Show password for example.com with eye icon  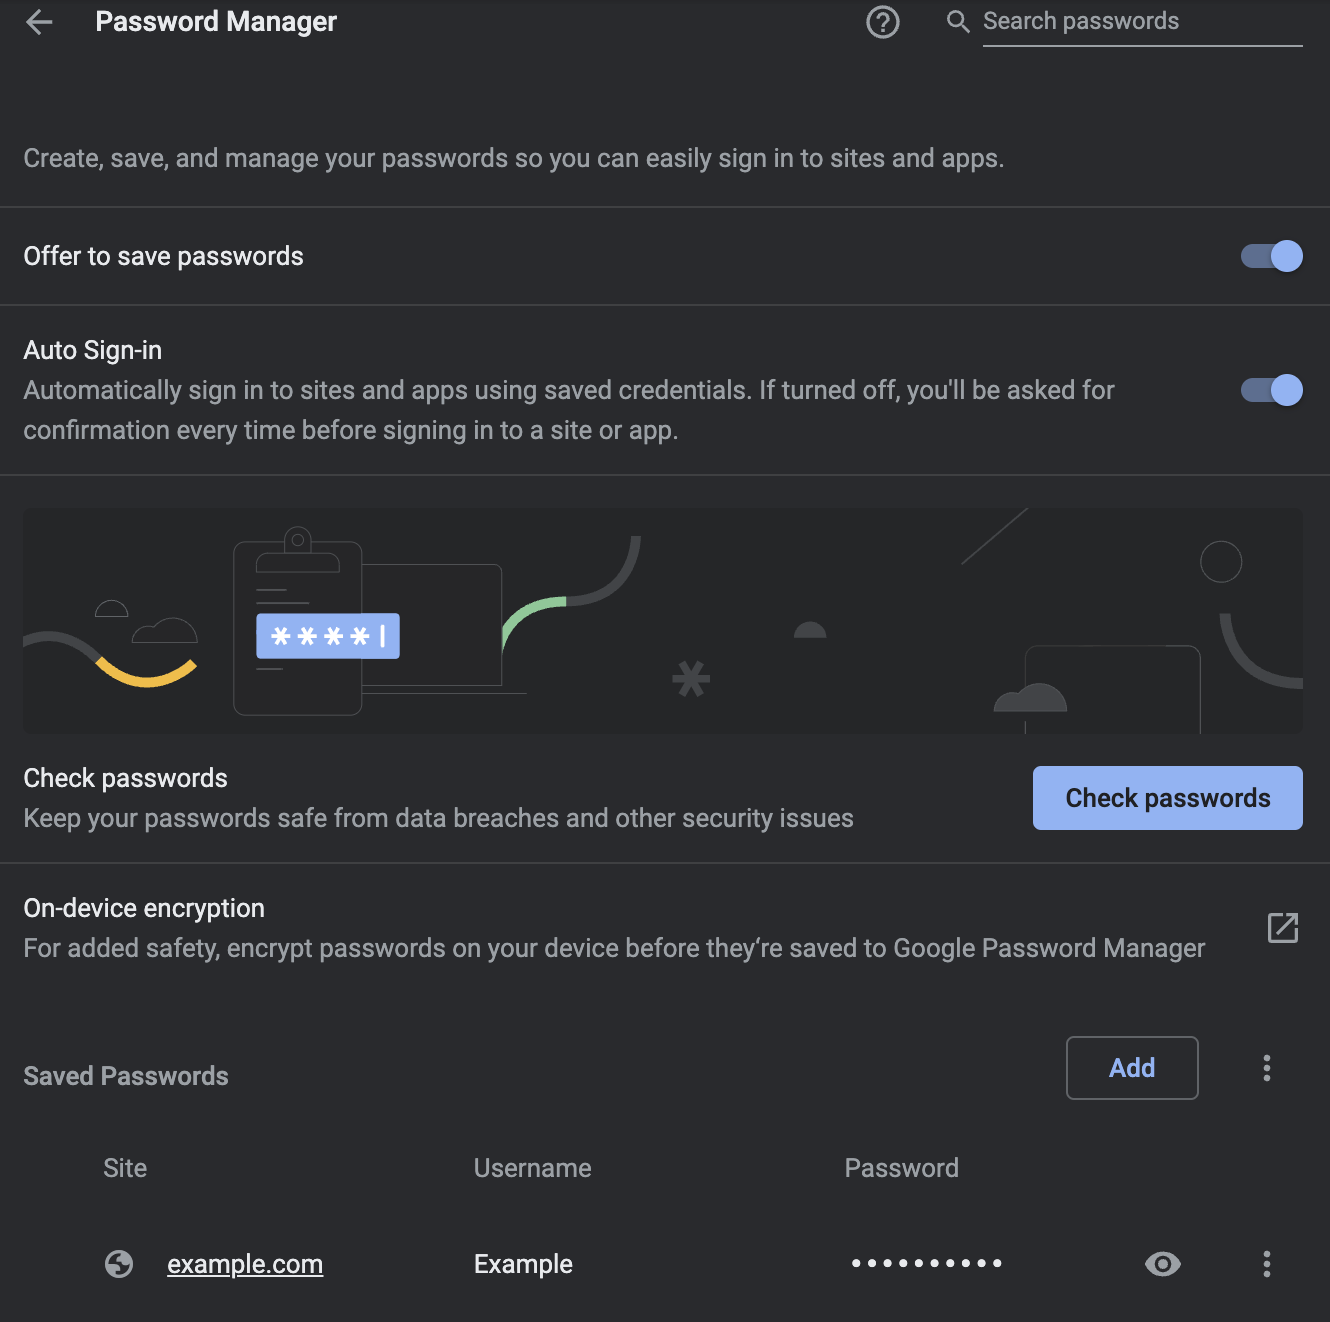(1163, 1264)
